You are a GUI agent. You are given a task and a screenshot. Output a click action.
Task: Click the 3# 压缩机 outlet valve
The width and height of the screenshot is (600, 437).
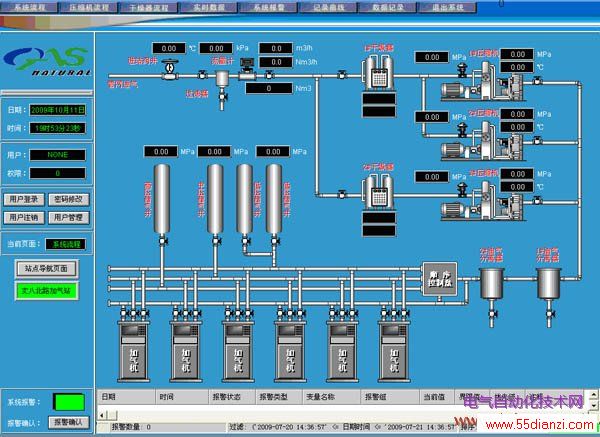click(x=538, y=200)
